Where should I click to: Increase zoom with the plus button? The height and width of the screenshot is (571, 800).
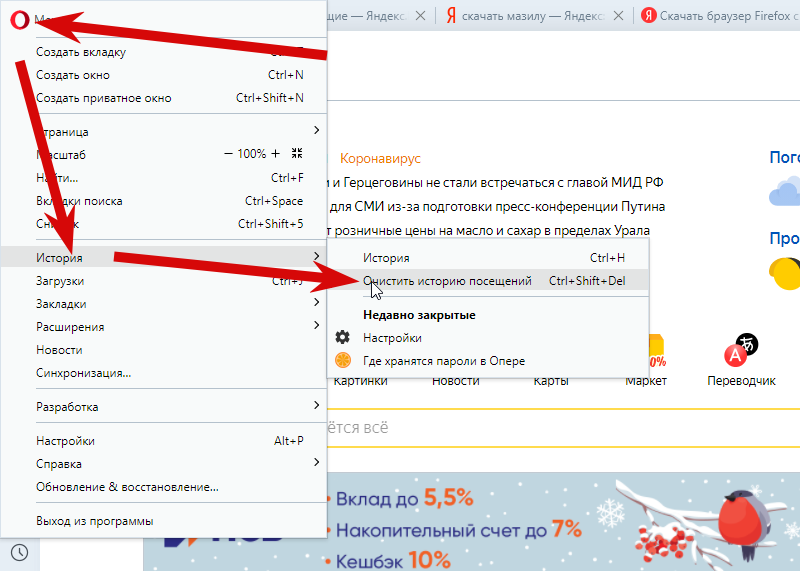click(x=276, y=154)
